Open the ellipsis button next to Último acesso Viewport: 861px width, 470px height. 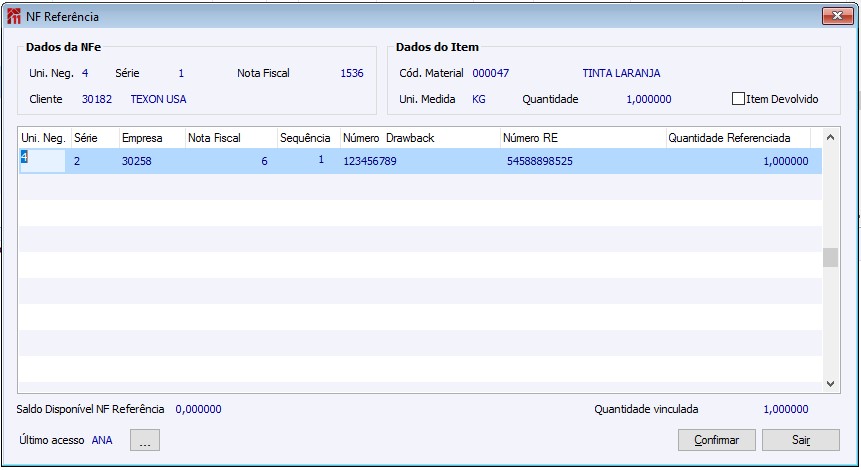(x=145, y=440)
